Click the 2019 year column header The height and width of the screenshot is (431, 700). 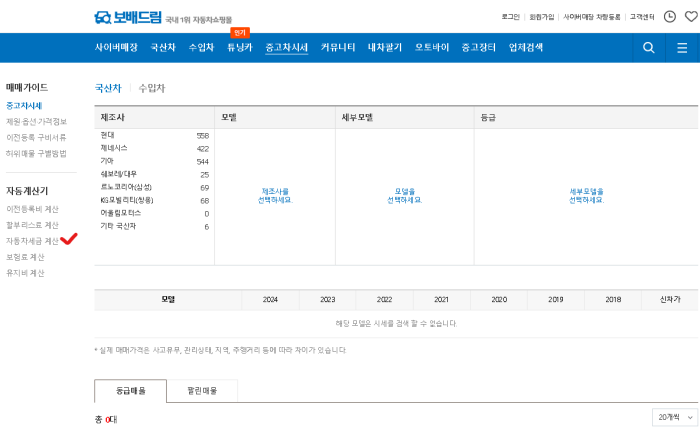(556, 300)
